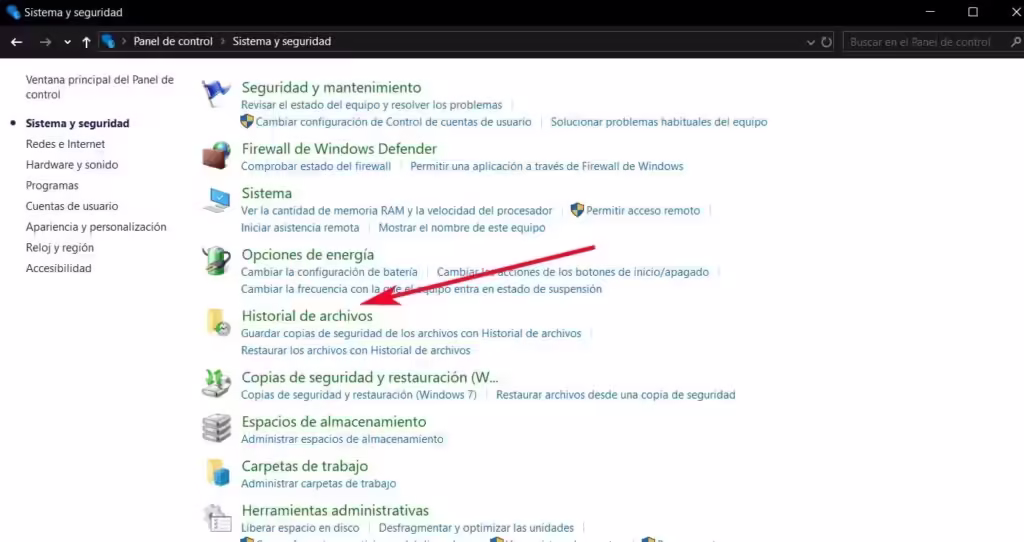Go back with the left arrow button
This screenshot has width=1024, height=542.
point(16,42)
